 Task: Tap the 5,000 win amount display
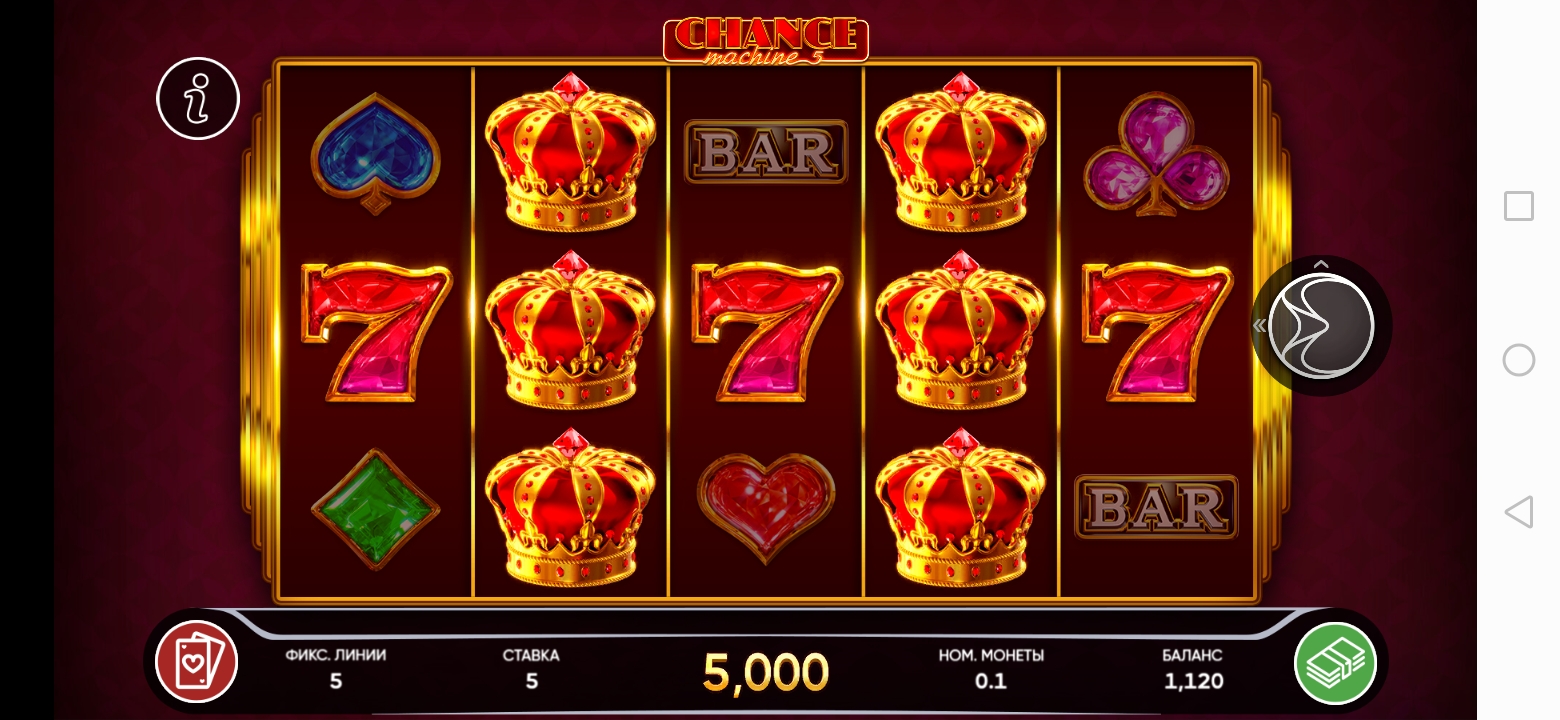[x=766, y=673]
